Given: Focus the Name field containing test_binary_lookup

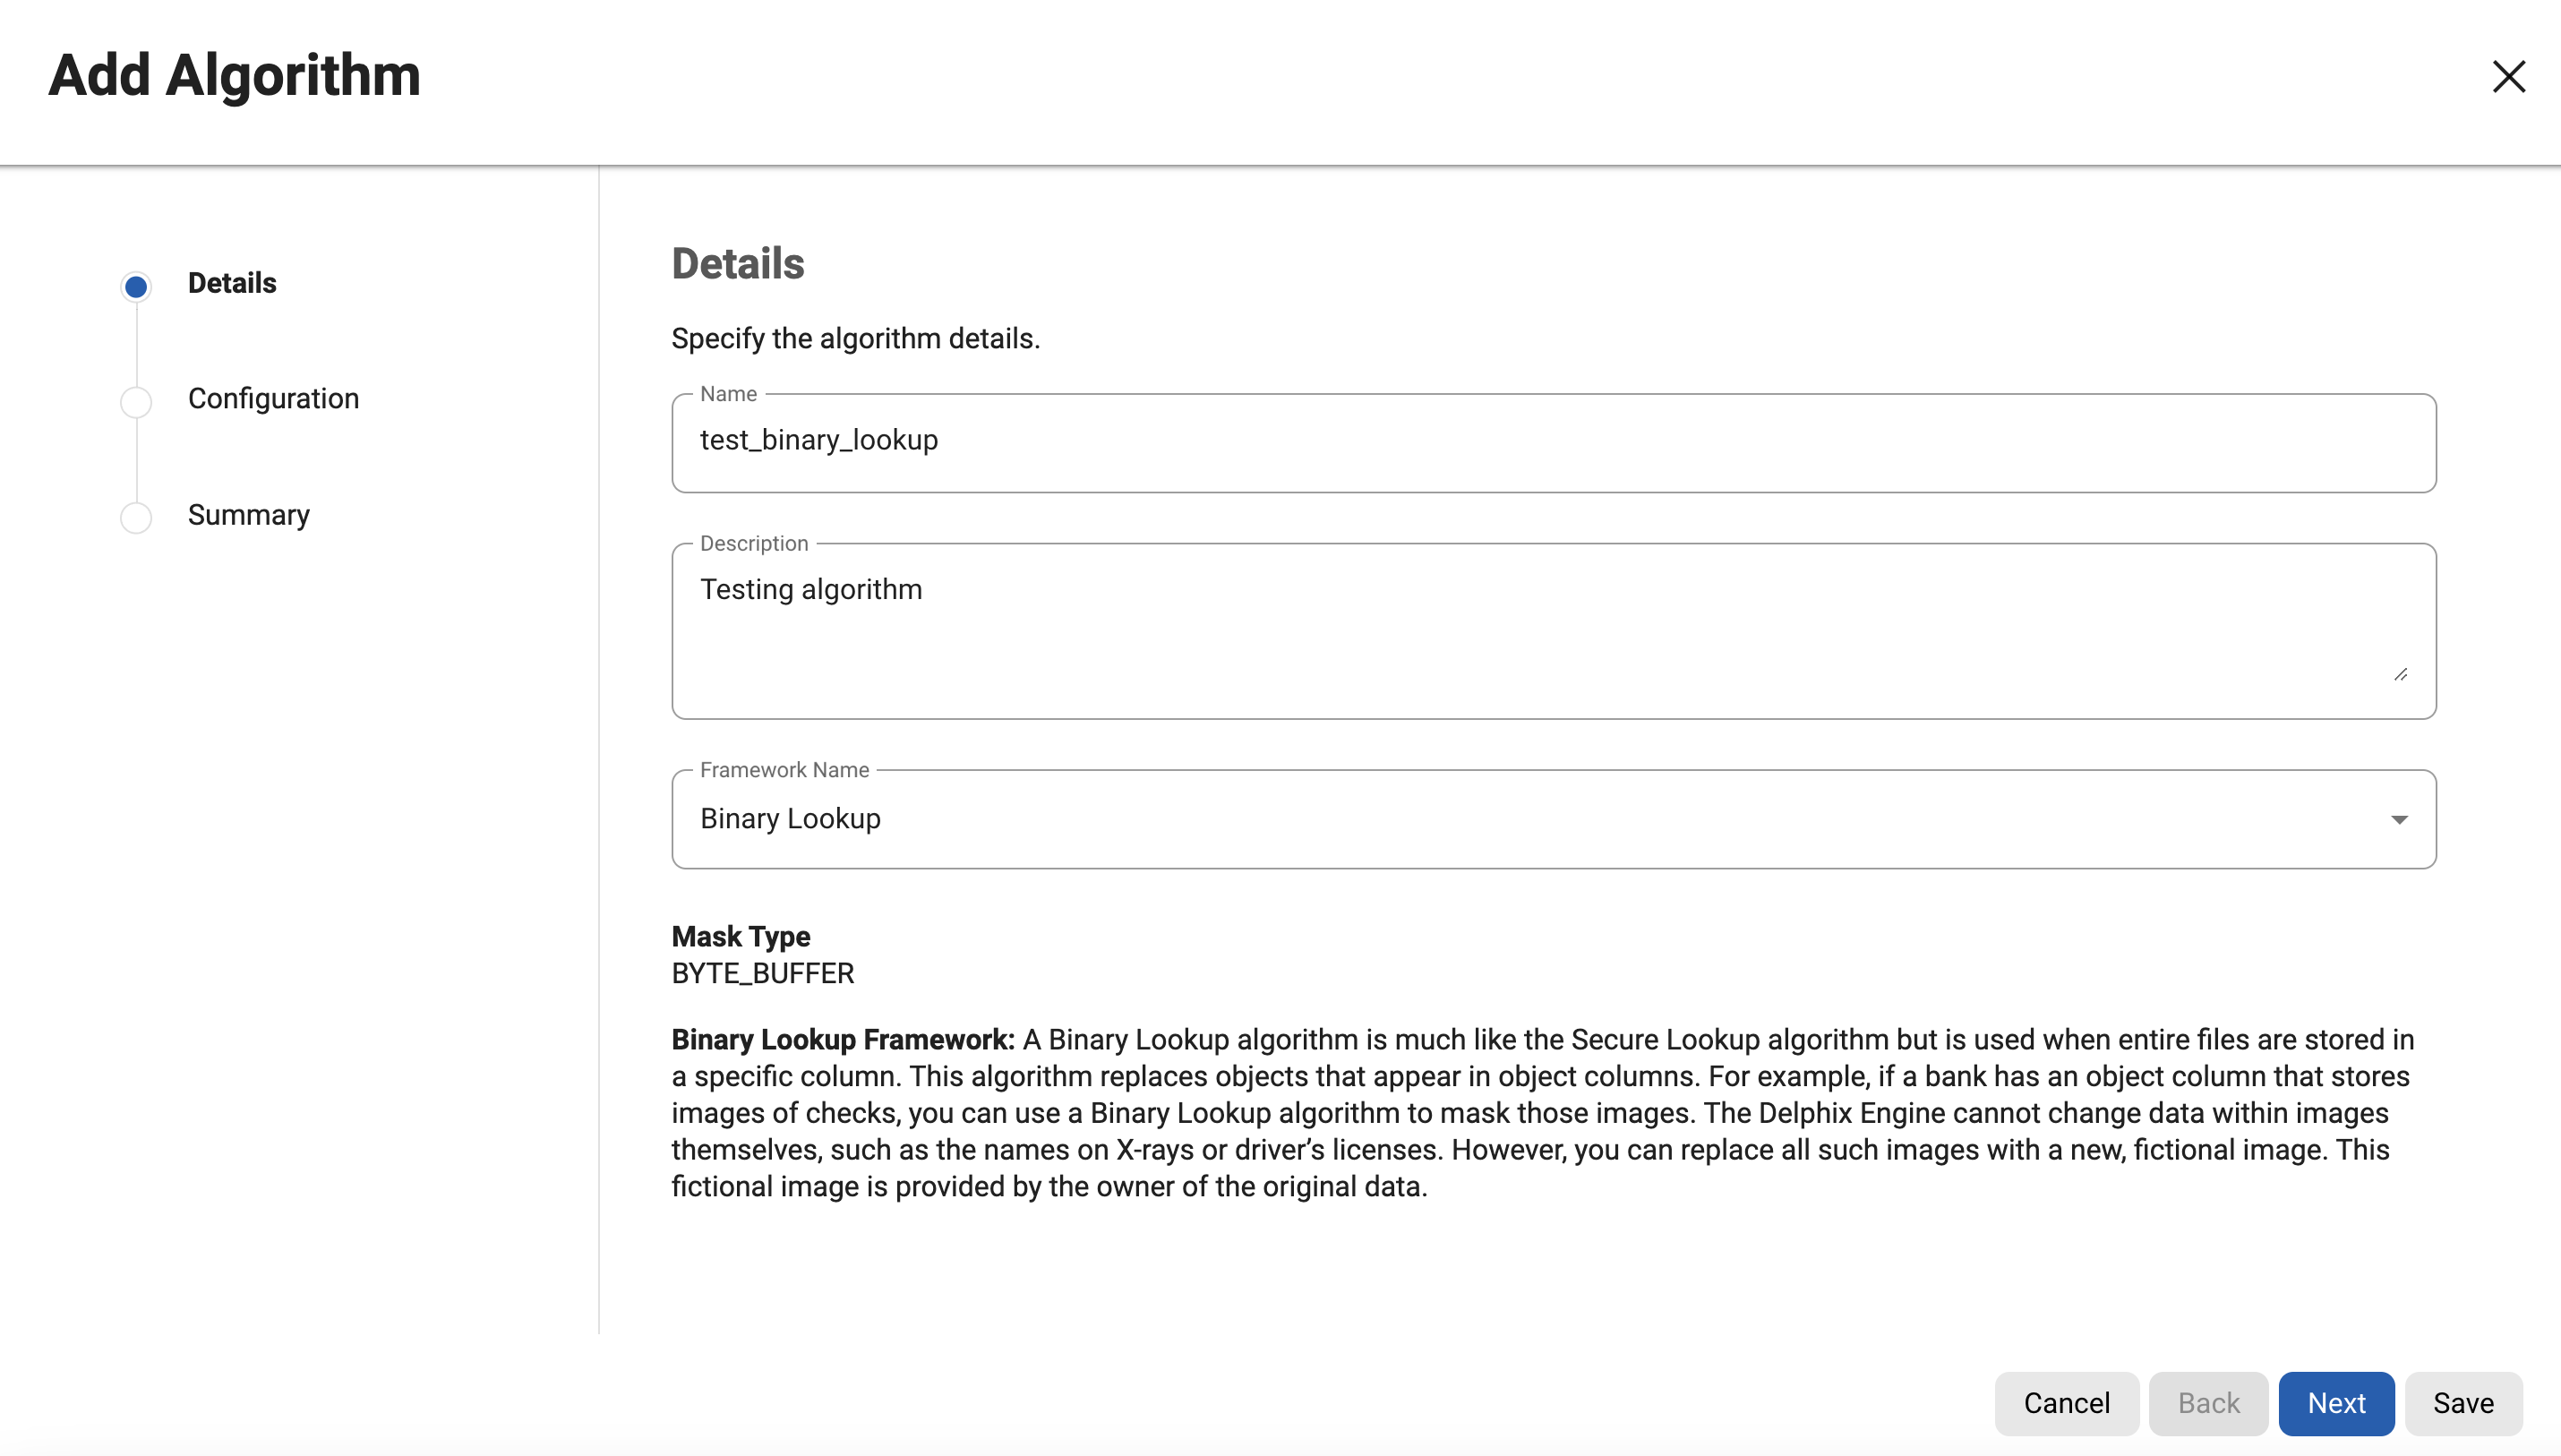Looking at the screenshot, I should pyautogui.click(x=1552, y=441).
